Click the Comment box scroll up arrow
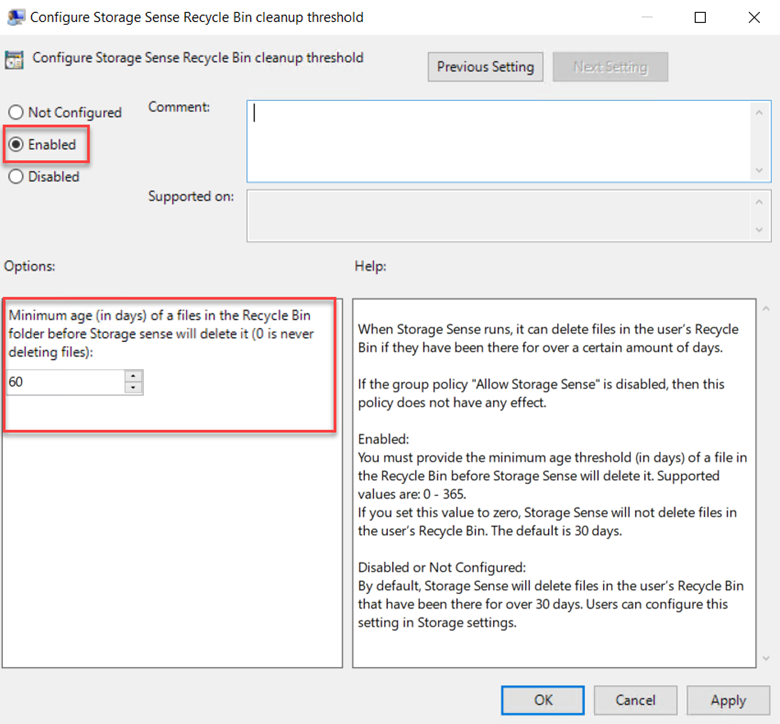The width and height of the screenshot is (780, 724). pos(759,113)
